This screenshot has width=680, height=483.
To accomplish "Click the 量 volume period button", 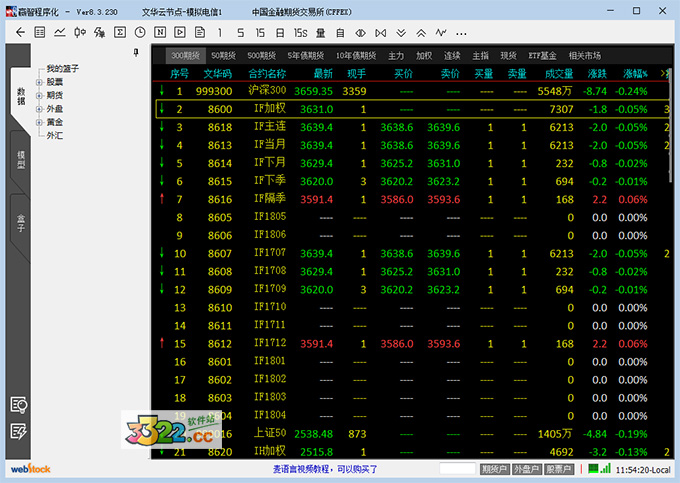I will [x=320, y=33].
